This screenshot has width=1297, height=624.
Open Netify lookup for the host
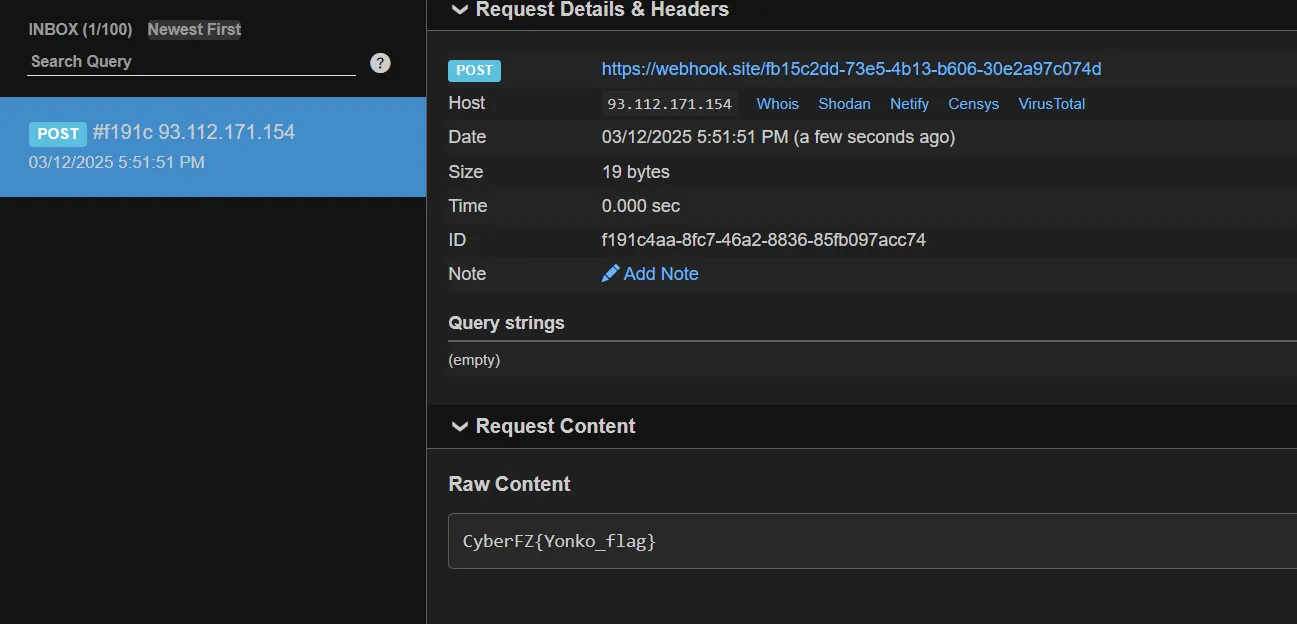tap(909, 104)
